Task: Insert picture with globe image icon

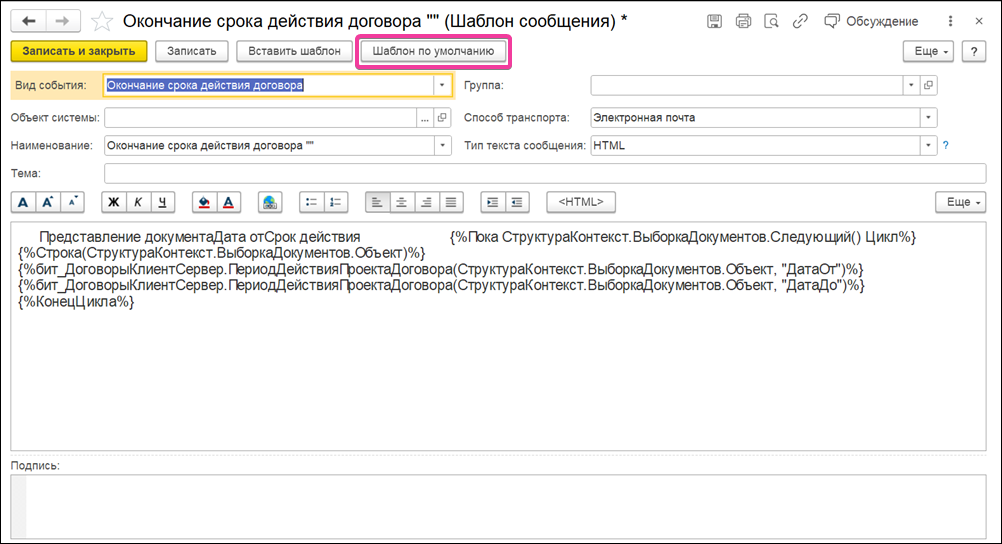Action: pyautogui.click(x=270, y=202)
